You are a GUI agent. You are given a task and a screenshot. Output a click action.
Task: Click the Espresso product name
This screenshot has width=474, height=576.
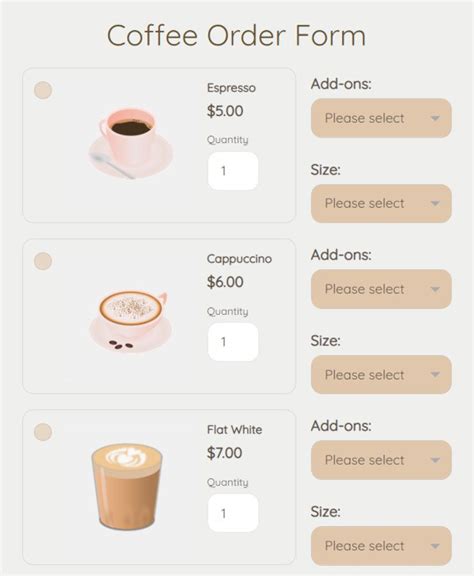click(231, 88)
